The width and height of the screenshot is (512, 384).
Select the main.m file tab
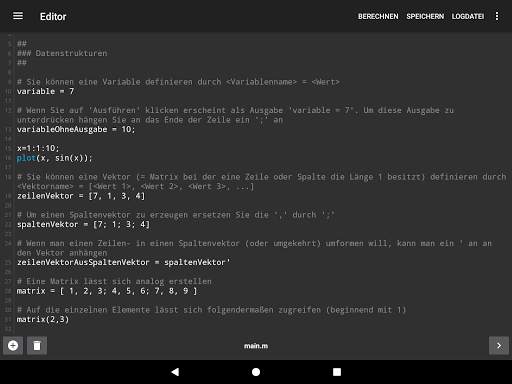256,346
